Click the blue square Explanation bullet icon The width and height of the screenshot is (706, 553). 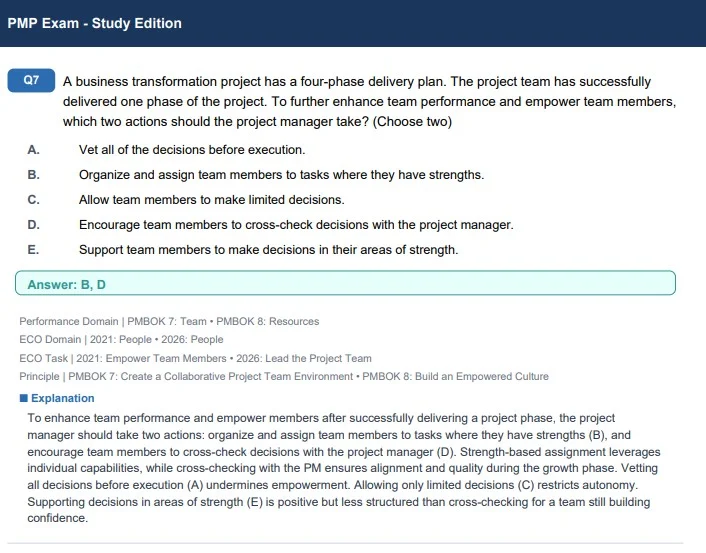pos(23,398)
